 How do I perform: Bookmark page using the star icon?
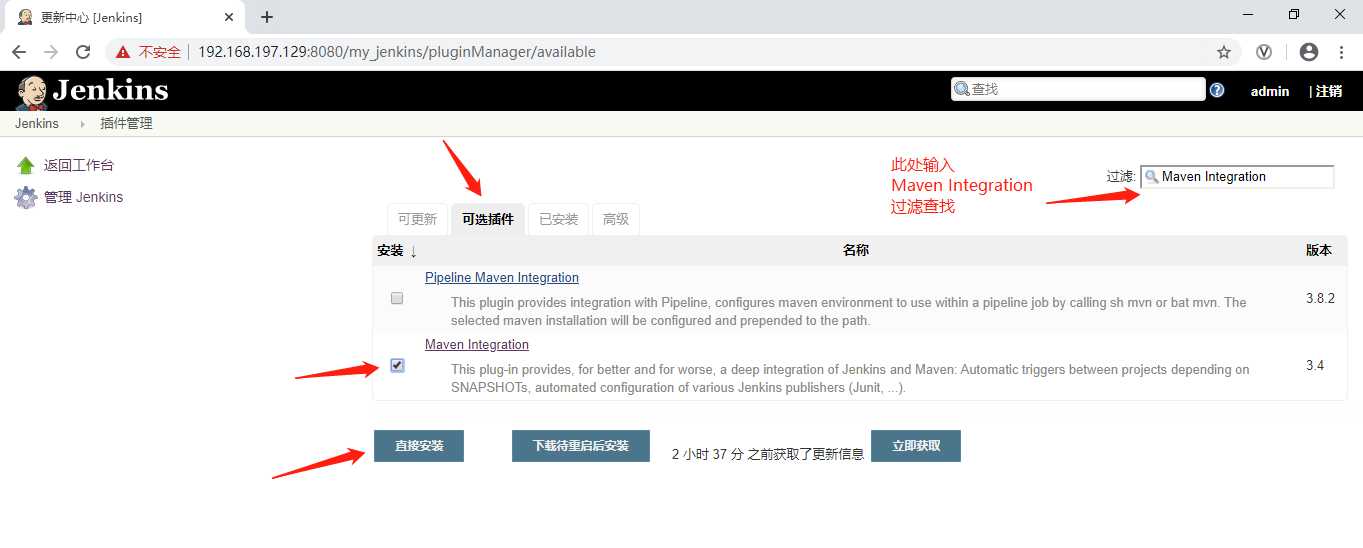tap(1224, 52)
